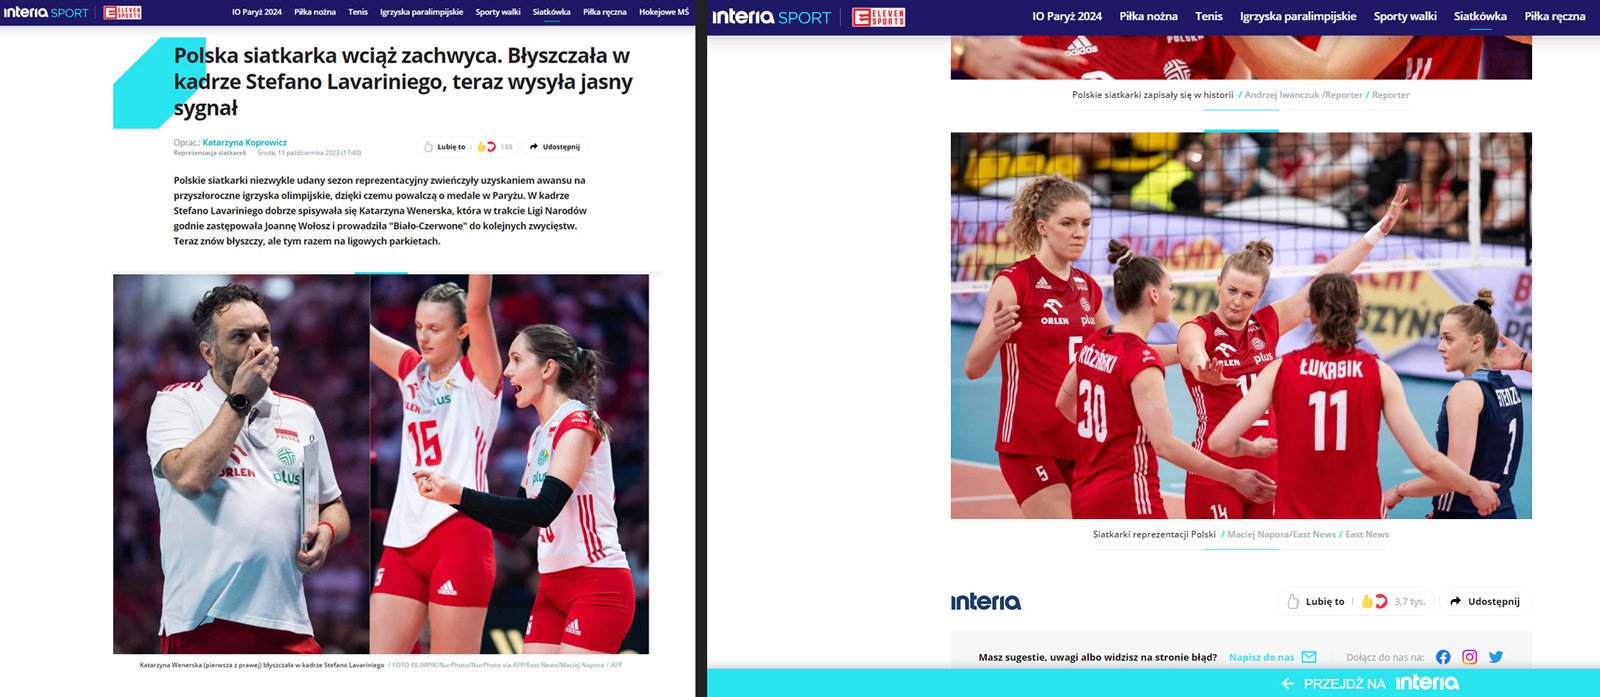Click author link Katarzyna Koprowicz
The width and height of the screenshot is (1600, 697).
point(245,142)
